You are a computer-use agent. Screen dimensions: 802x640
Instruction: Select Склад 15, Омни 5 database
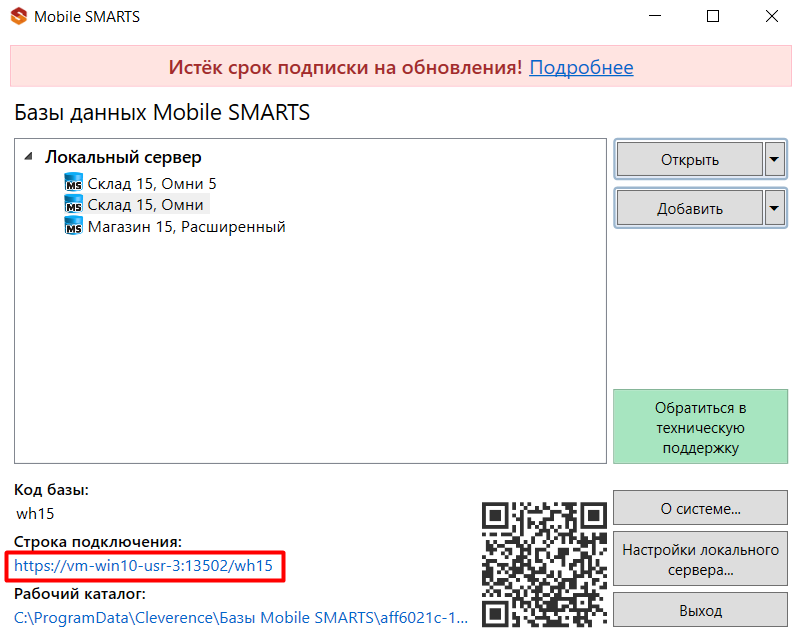152,183
